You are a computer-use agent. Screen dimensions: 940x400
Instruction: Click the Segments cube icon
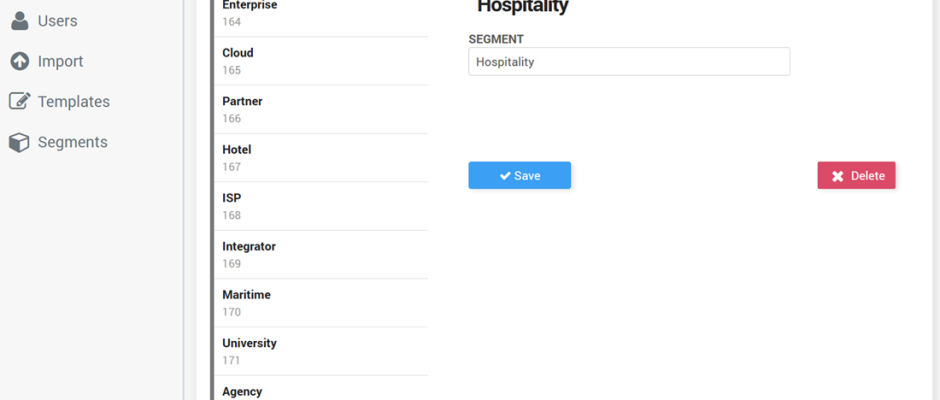pos(19,142)
